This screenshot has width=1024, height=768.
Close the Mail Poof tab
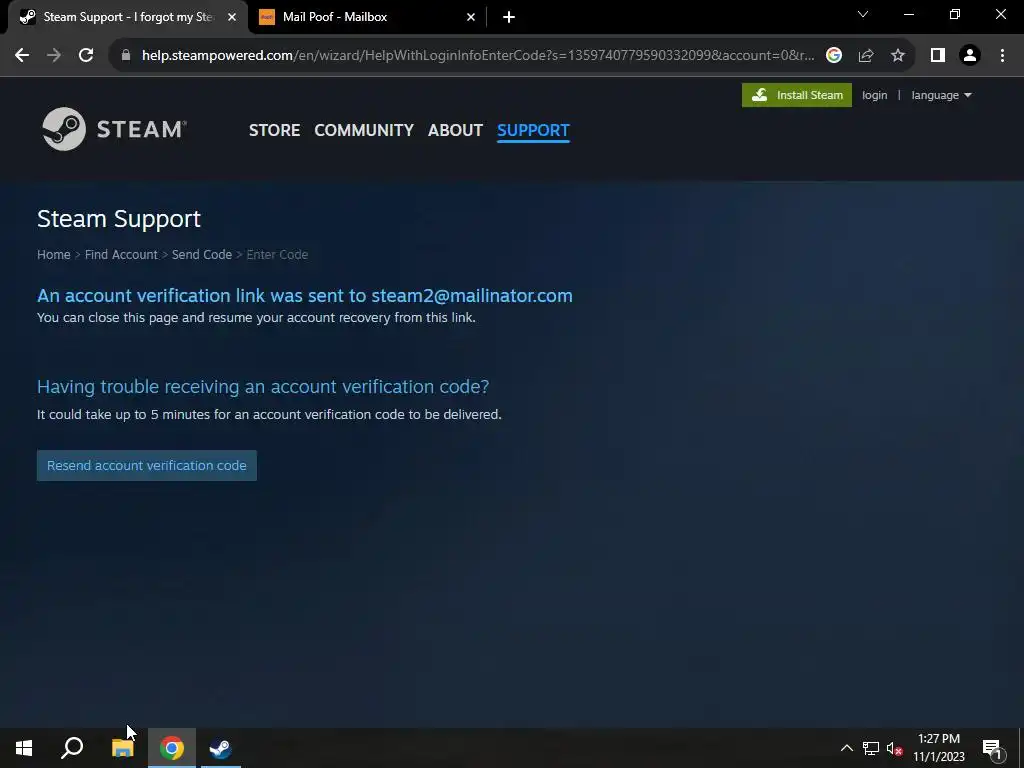(x=471, y=17)
